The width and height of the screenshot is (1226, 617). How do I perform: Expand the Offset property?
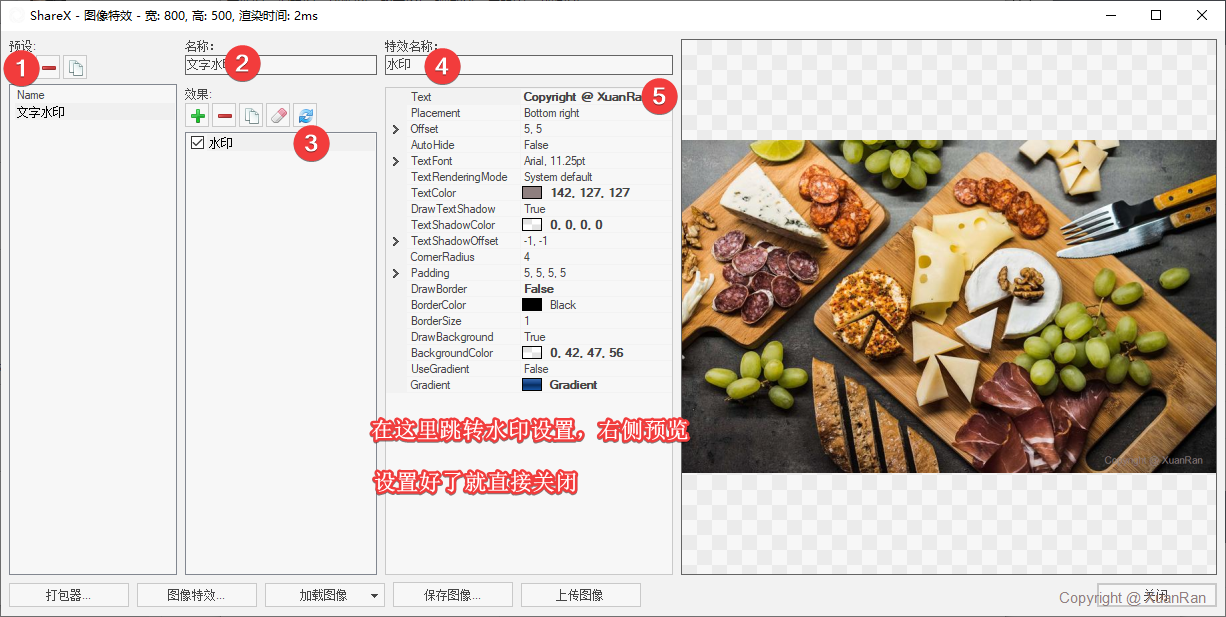[x=396, y=129]
